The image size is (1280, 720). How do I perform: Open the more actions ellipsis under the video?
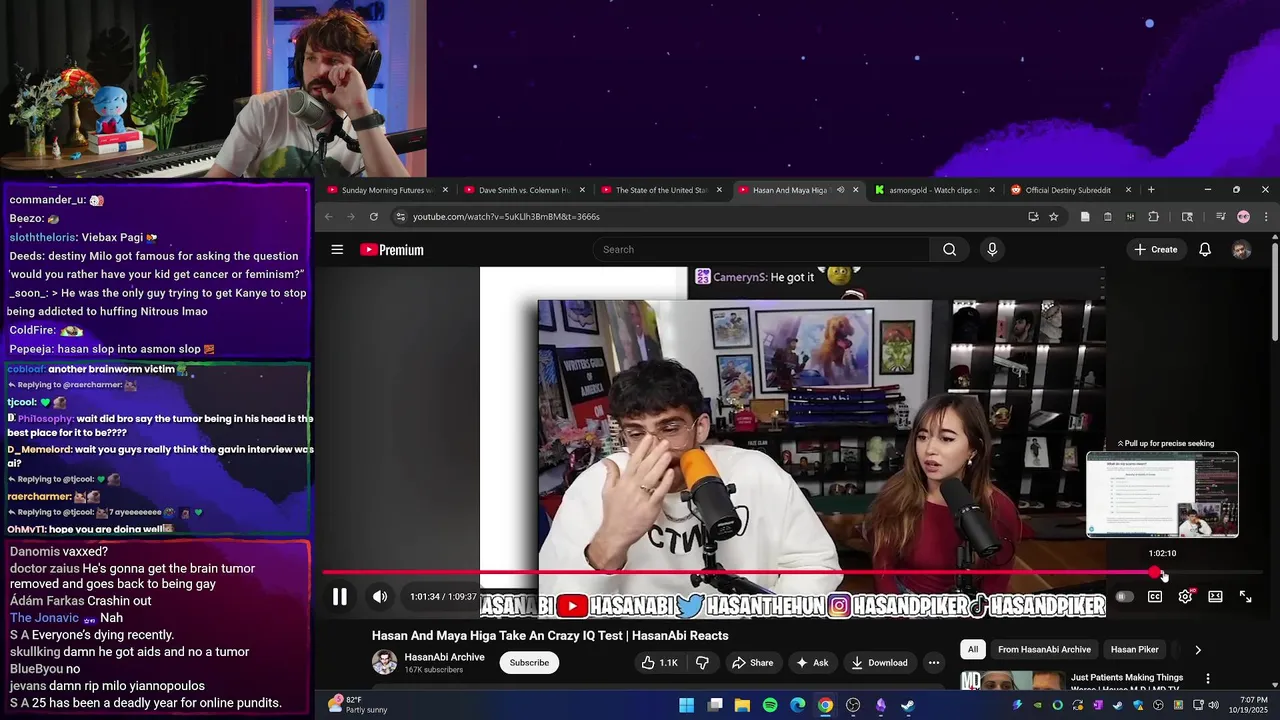point(934,662)
